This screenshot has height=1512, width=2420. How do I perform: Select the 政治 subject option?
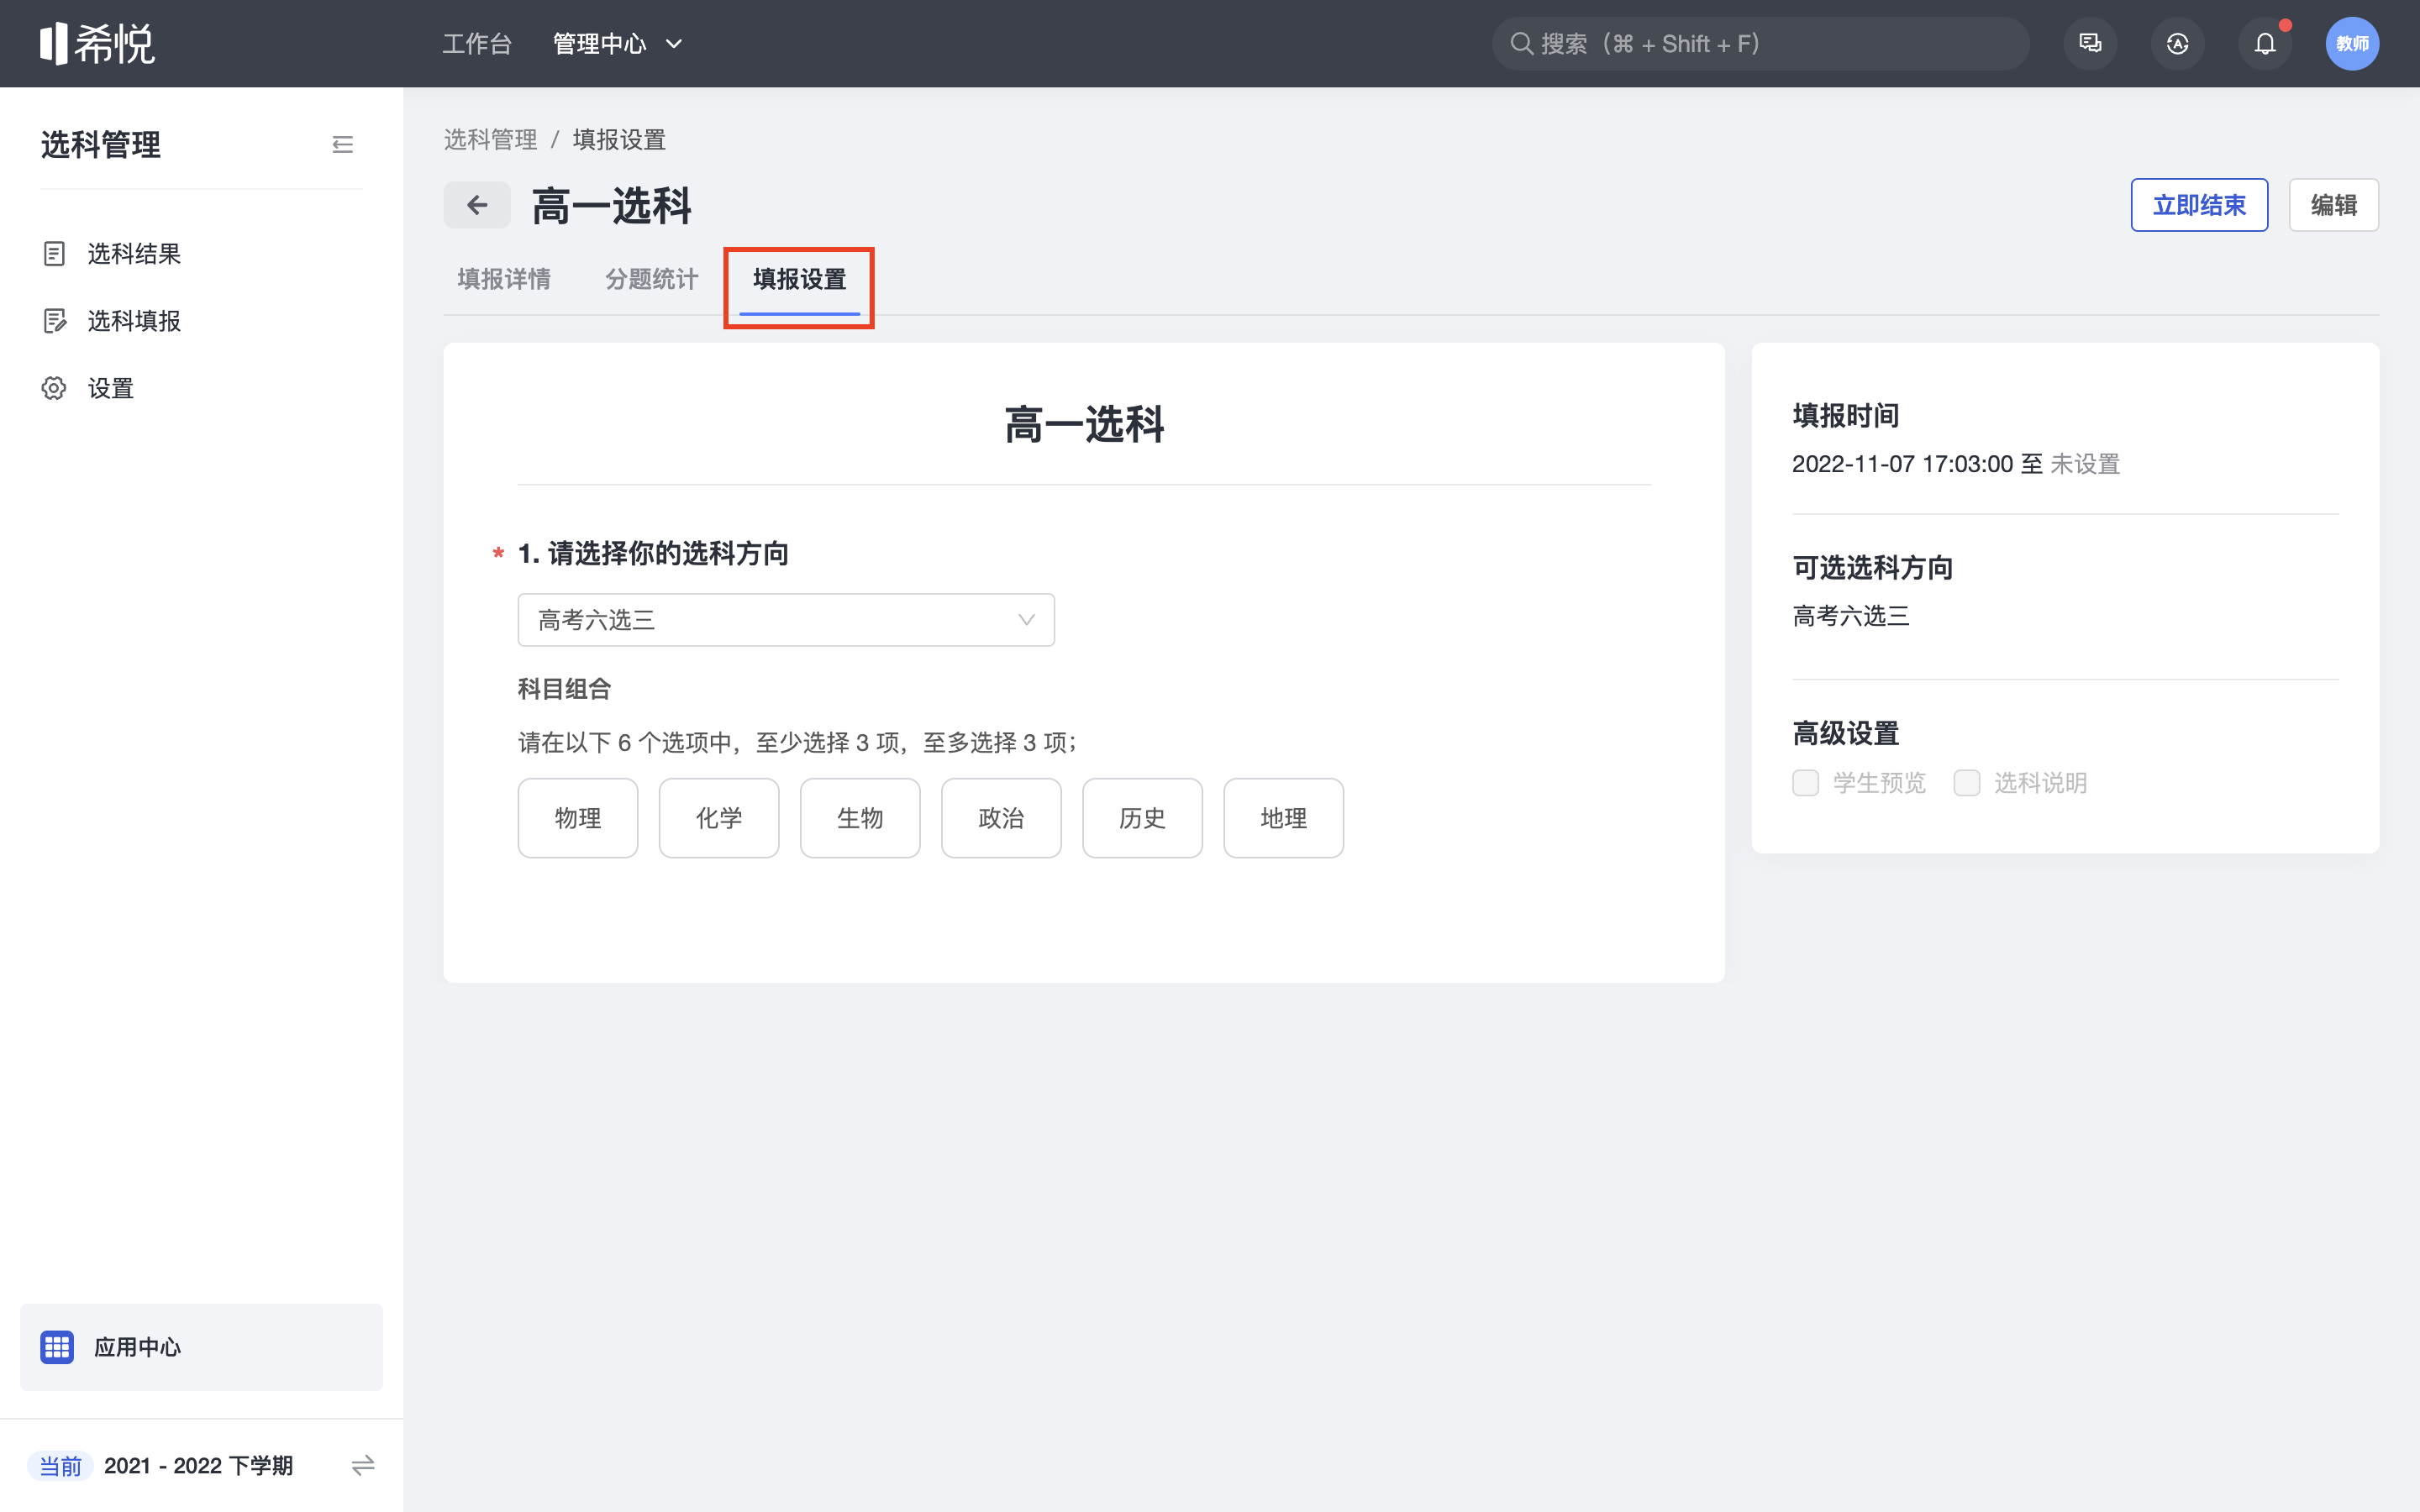(x=1001, y=818)
